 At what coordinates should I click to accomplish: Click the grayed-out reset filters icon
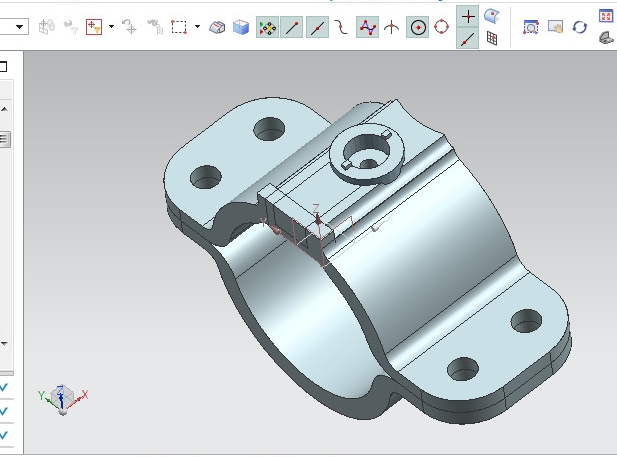[x=71, y=27]
